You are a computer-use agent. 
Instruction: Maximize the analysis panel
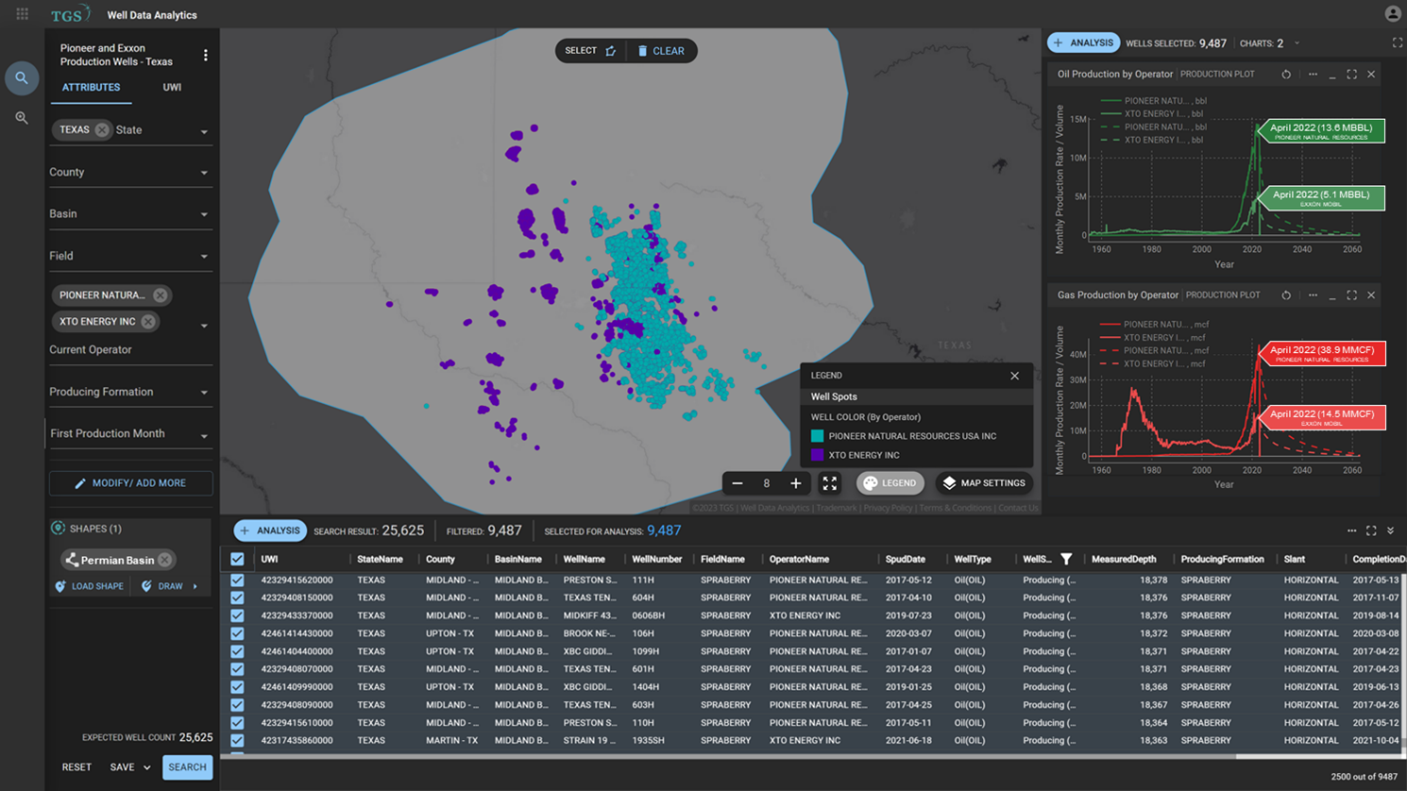[x=1397, y=43]
